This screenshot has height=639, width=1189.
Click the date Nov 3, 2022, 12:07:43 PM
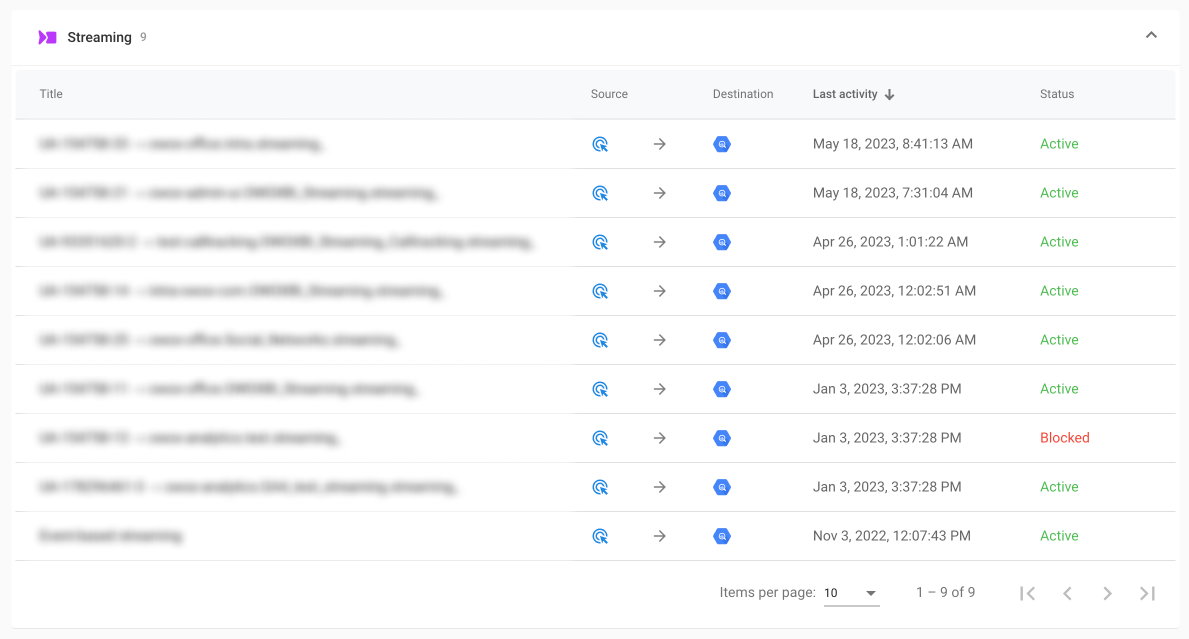pyautogui.click(x=892, y=535)
